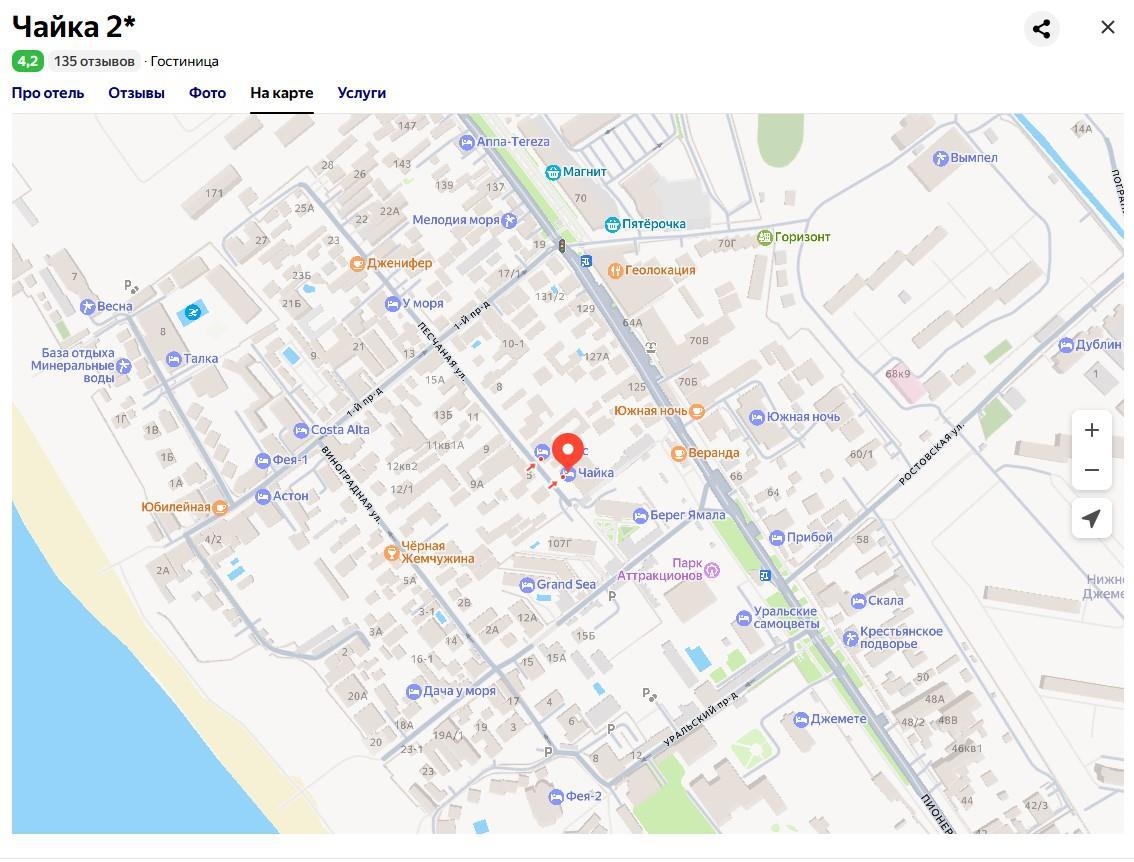Click the Магнит supermarket marker
This screenshot has width=1134, height=862.
(x=553, y=172)
